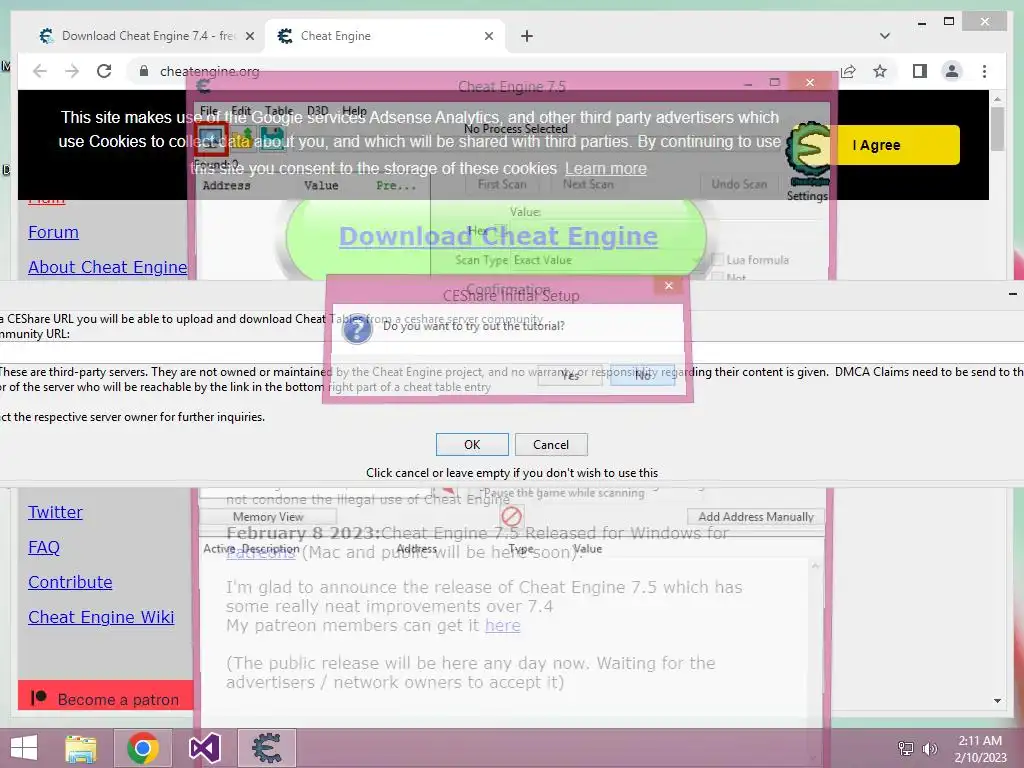Close the Cheat Engine tab with X
This screenshot has width=1024, height=768.
pos(488,36)
